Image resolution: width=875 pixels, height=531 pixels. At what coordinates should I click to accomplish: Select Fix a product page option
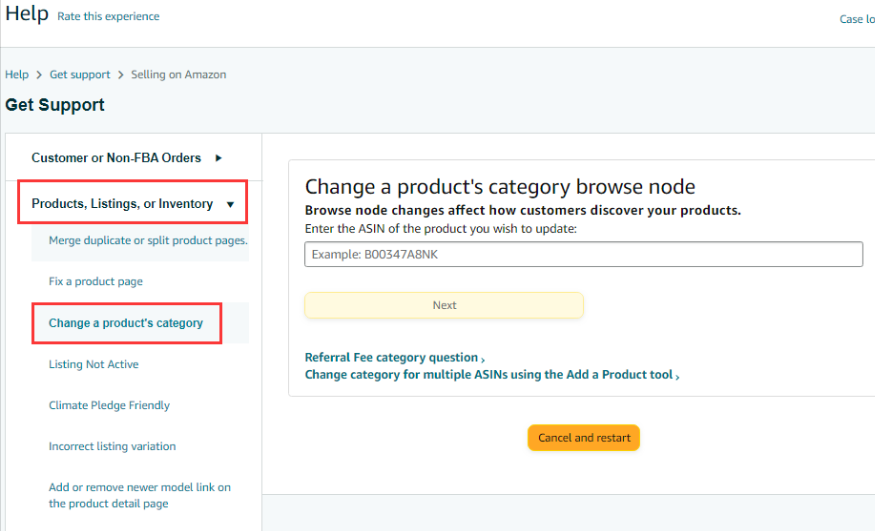96,282
